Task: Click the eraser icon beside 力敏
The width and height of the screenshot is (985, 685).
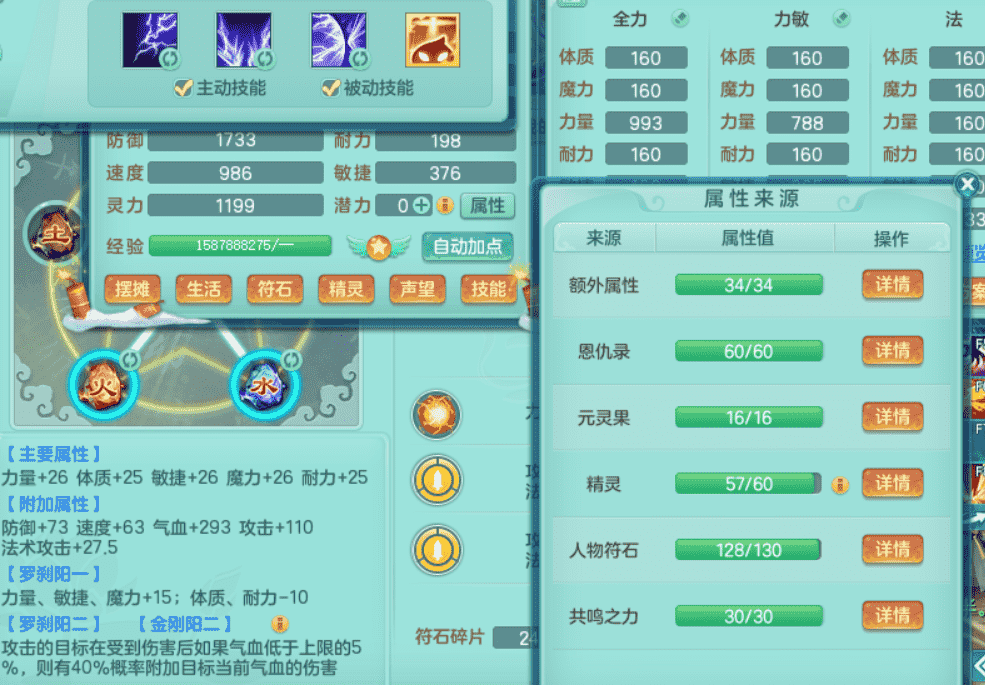Action: pos(842,19)
